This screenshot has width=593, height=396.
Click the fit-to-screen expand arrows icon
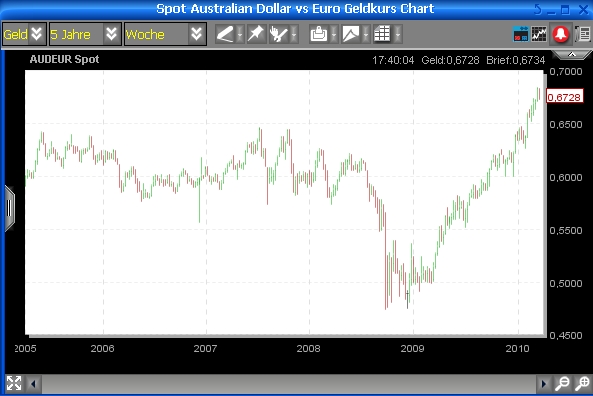(14, 383)
